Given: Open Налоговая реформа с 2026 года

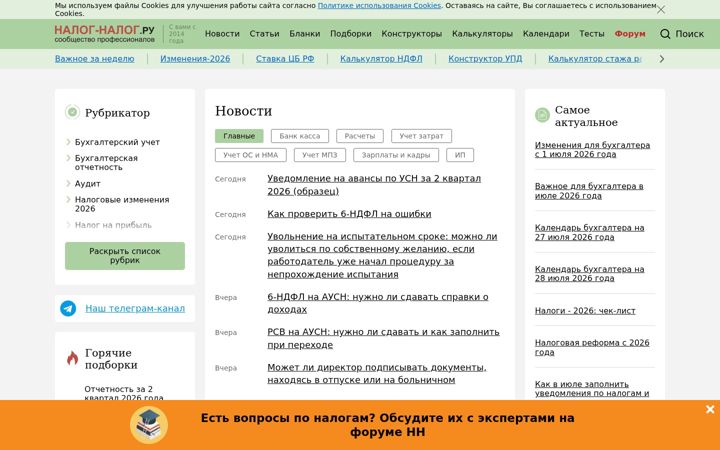Looking at the screenshot, I should tap(592, 348).
